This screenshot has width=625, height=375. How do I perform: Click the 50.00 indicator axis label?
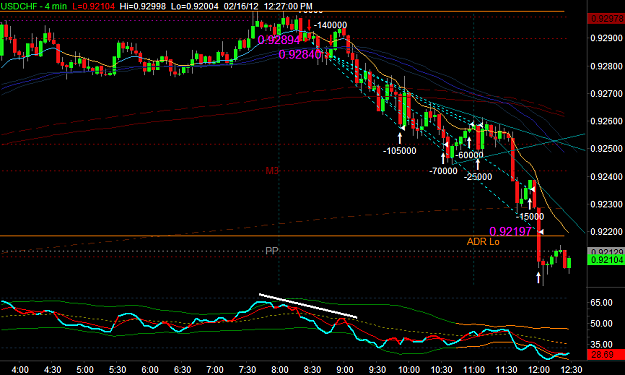[601, 324]
